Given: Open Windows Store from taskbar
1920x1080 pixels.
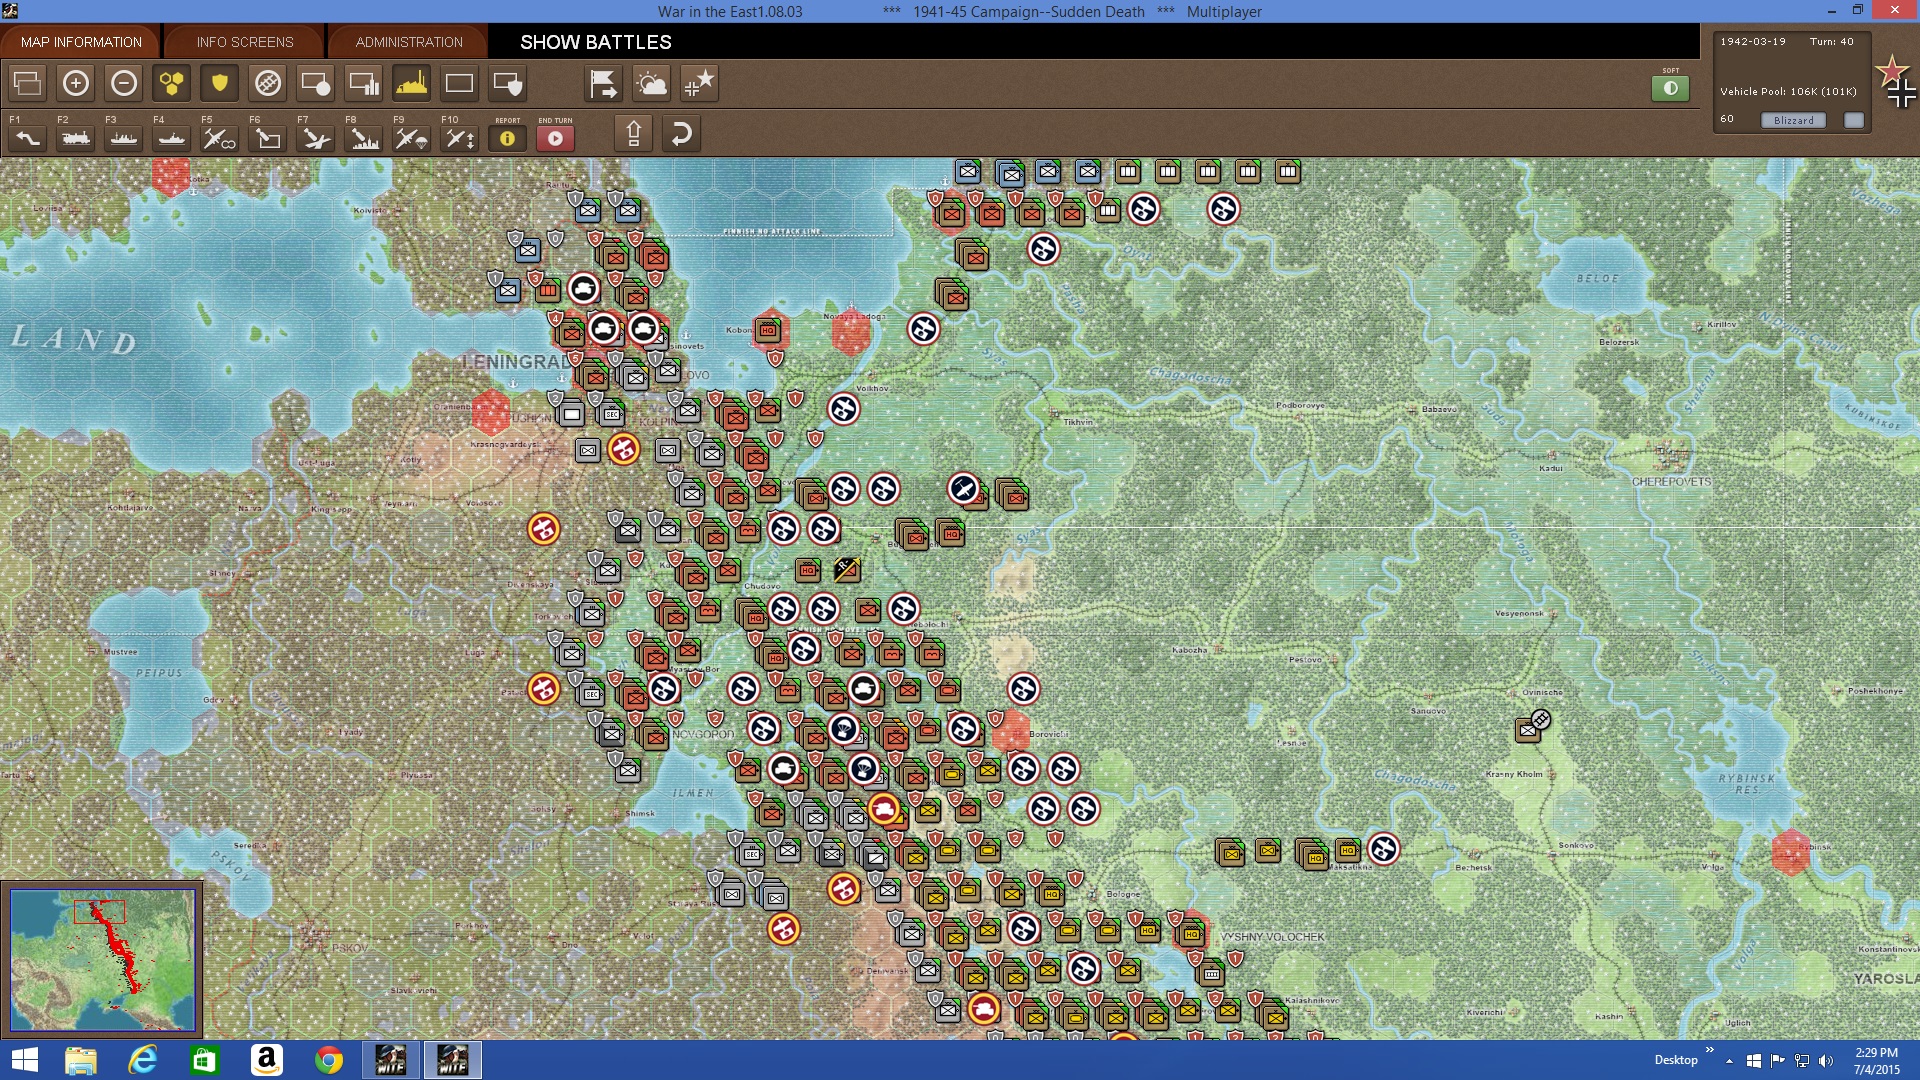Looking at the screenshot, I should click(205, 1060).
